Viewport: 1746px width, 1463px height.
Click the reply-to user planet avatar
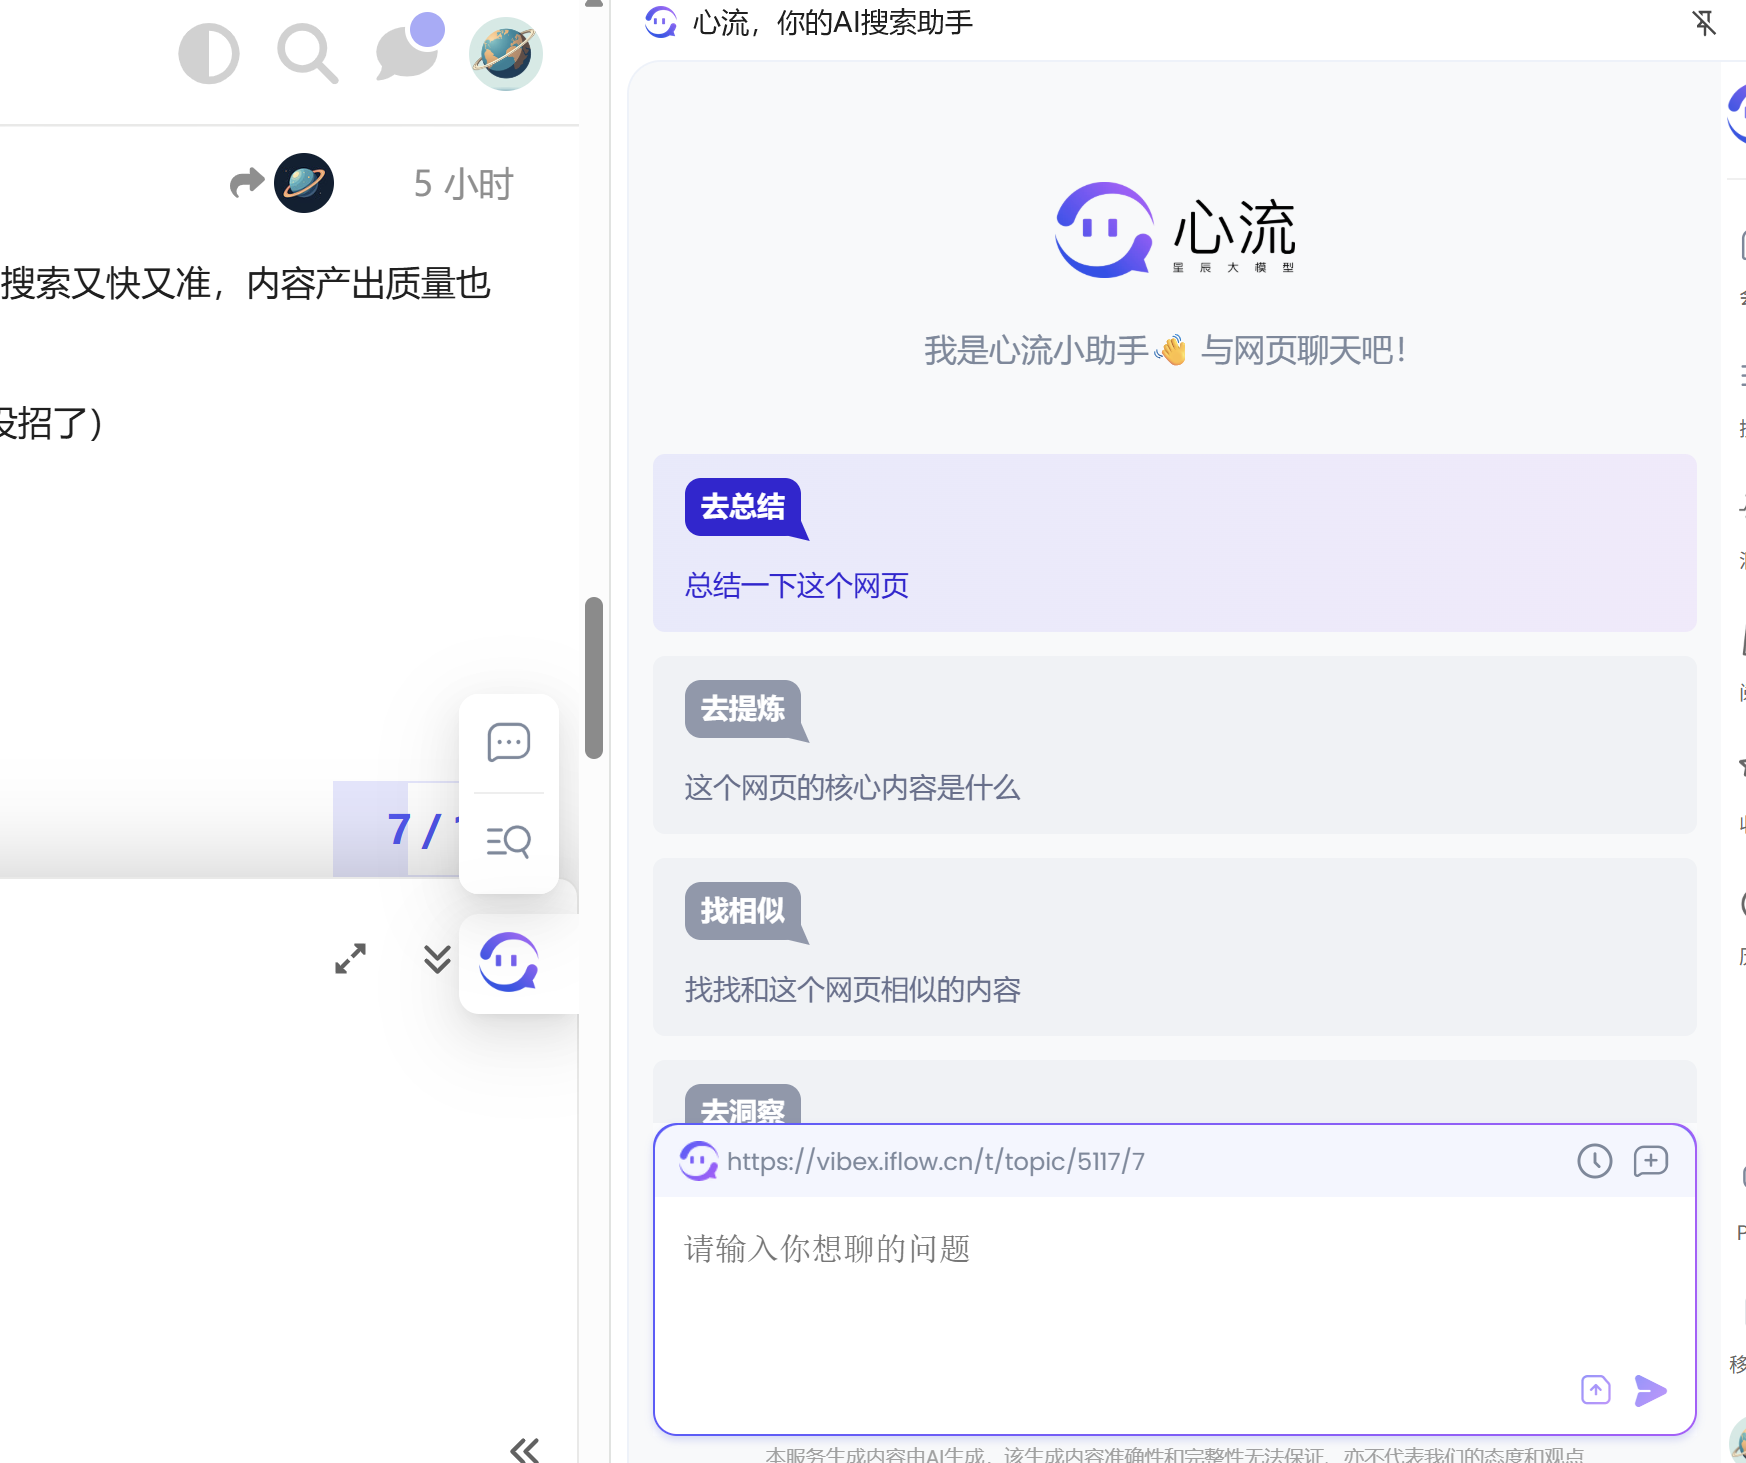click(x=304, y=183)
